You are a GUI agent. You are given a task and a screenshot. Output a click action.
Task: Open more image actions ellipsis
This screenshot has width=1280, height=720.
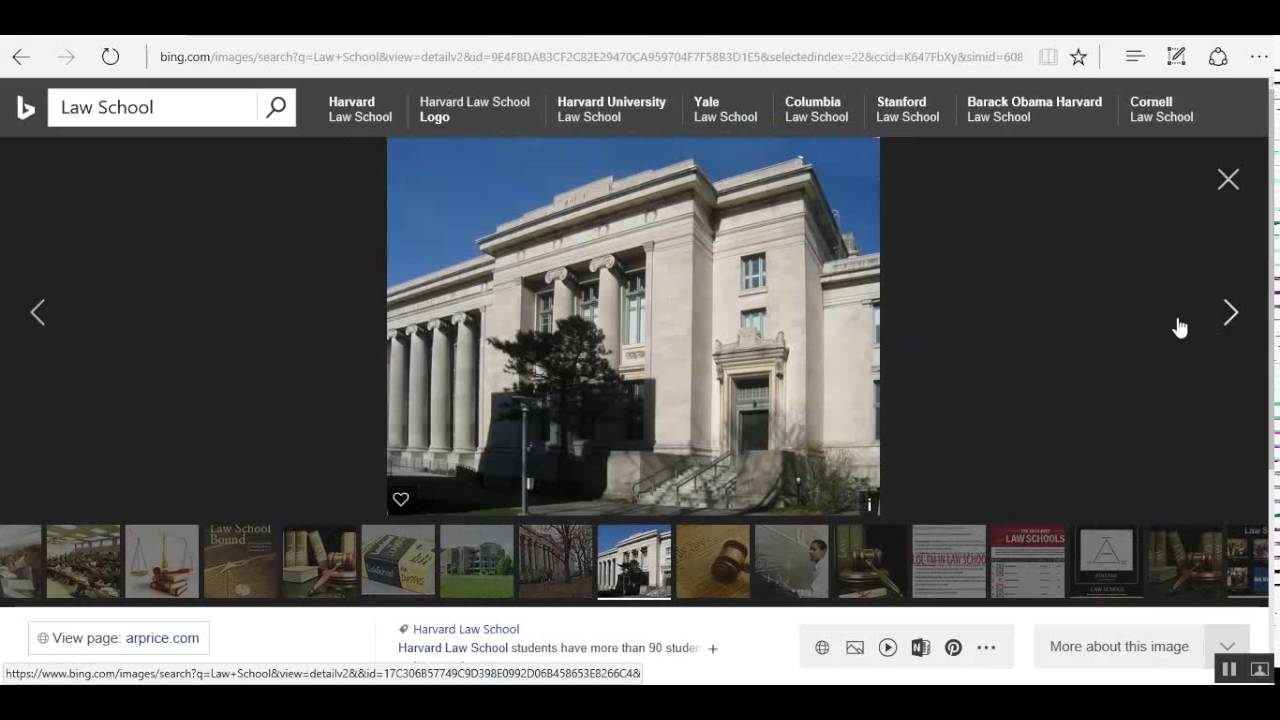[986, 648]
